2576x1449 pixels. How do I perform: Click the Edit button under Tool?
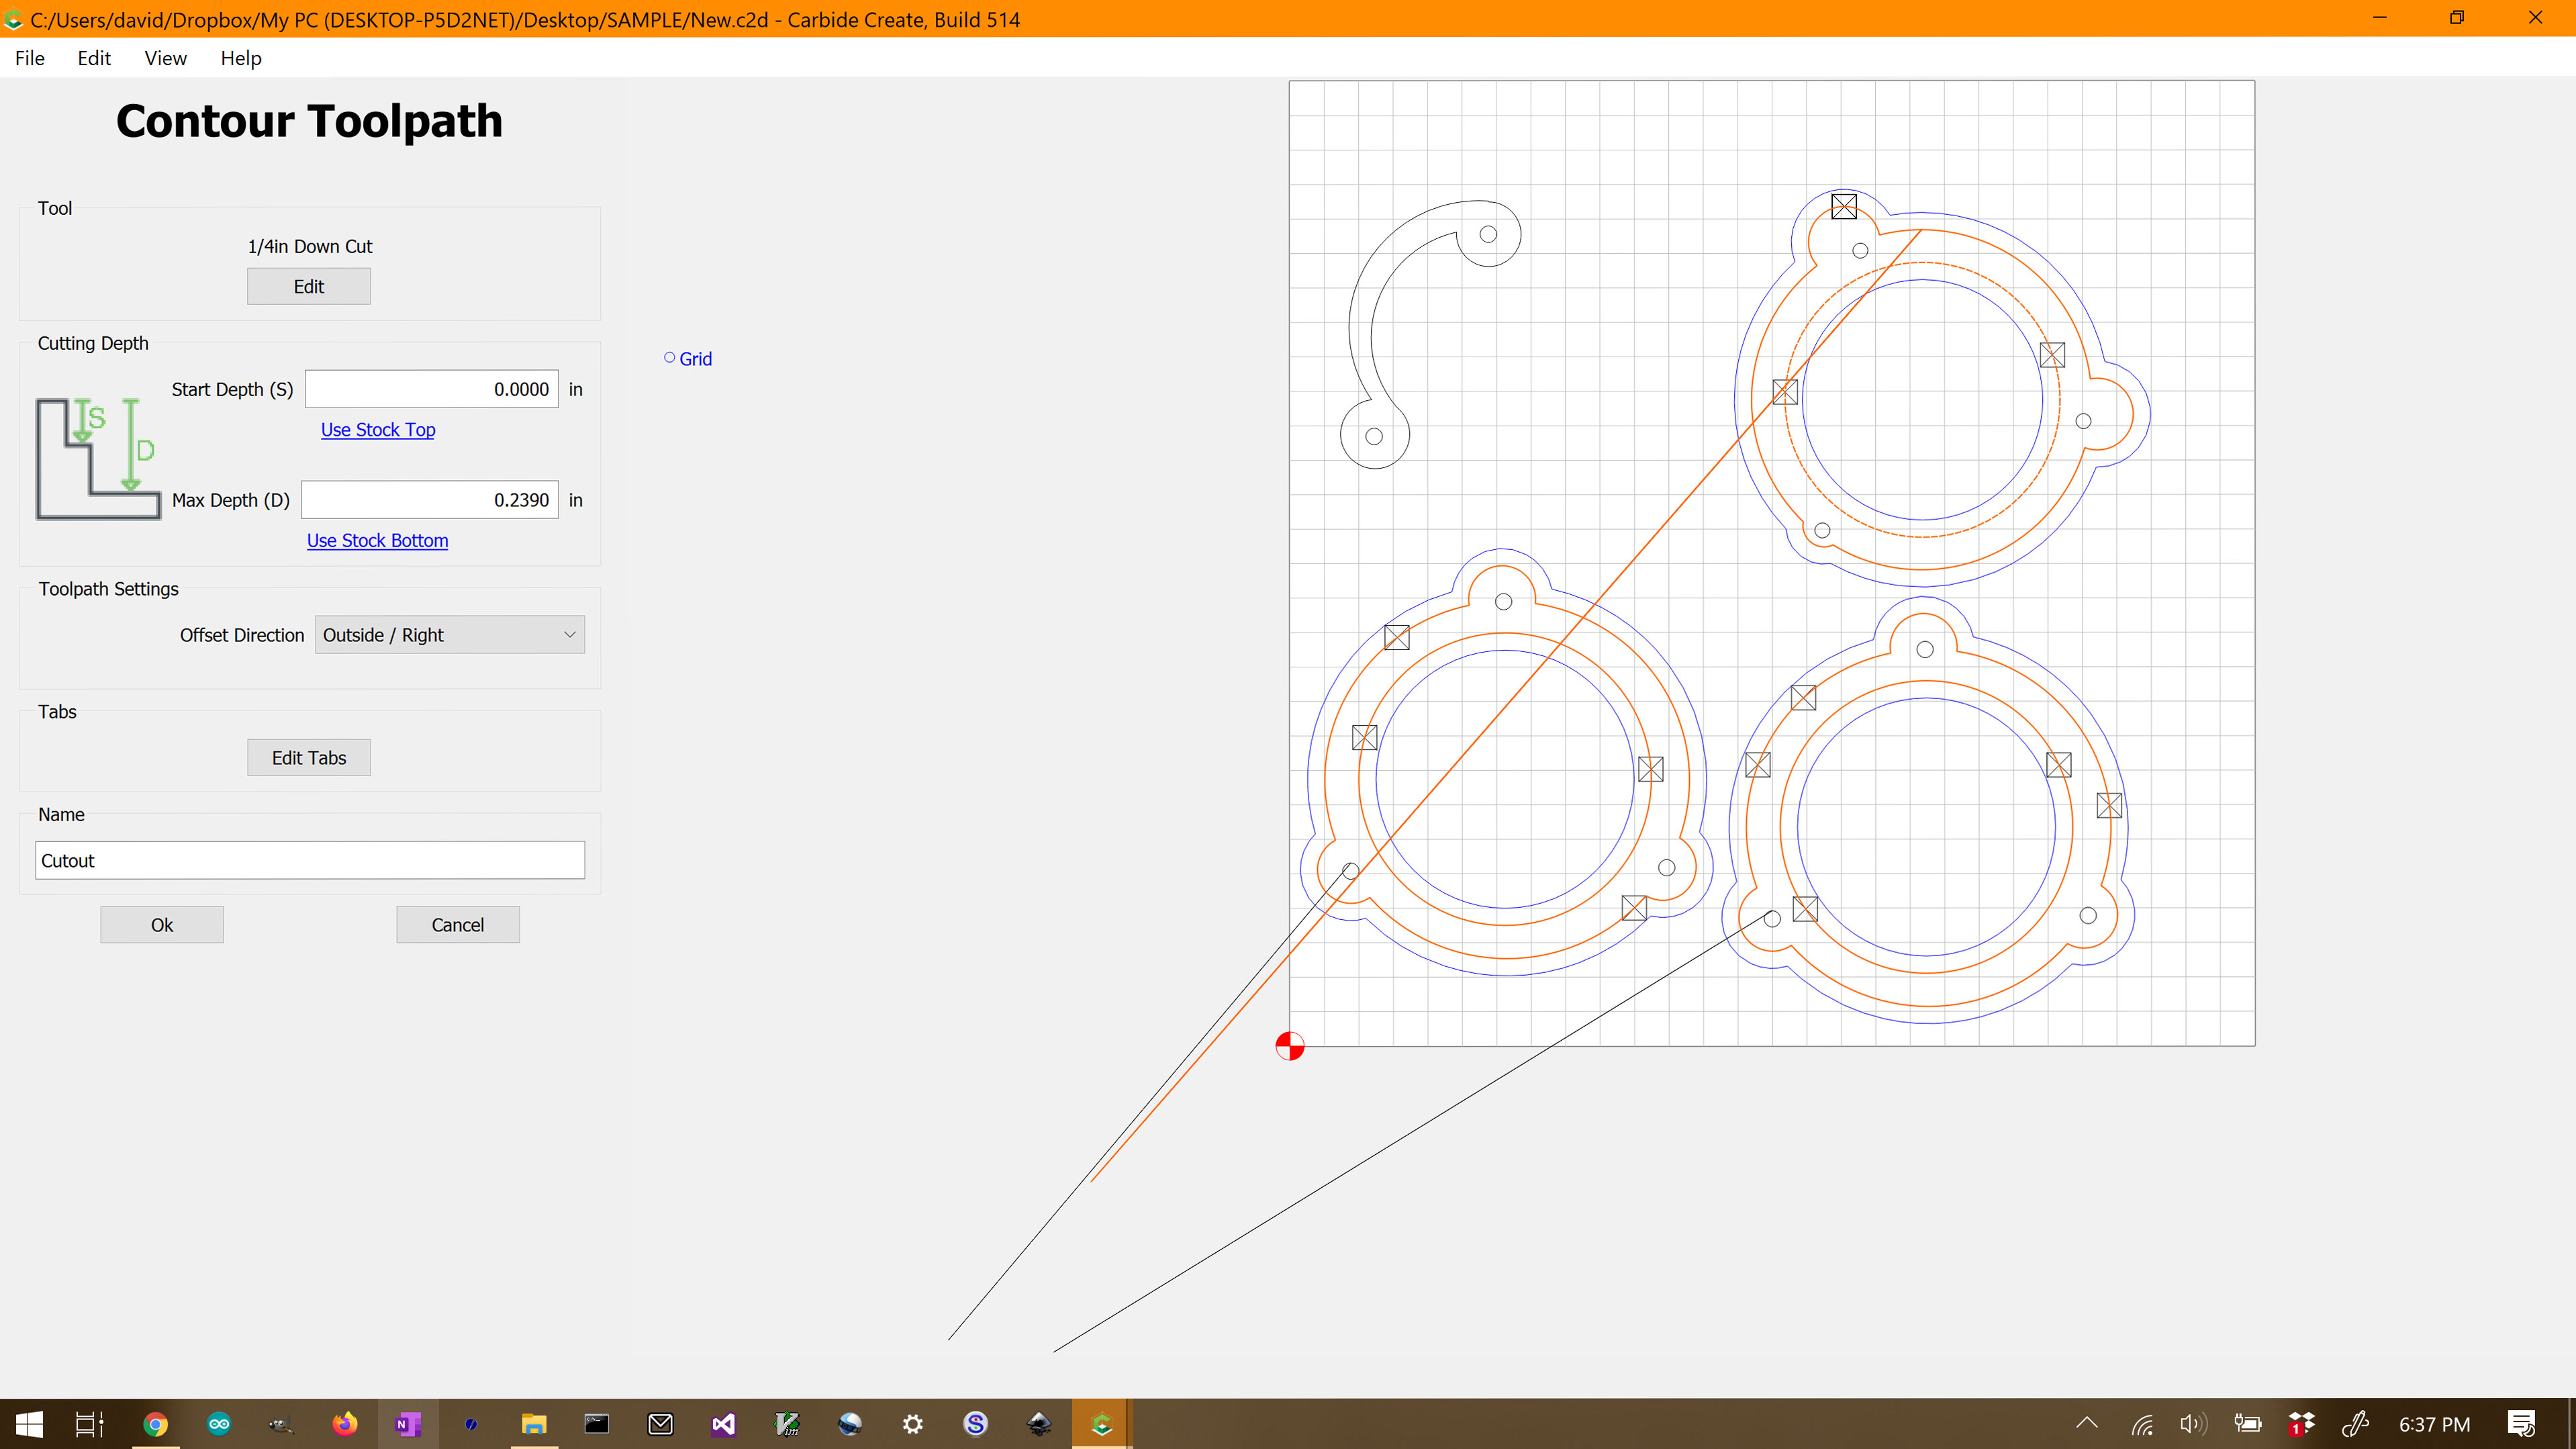tap(309, 286)
